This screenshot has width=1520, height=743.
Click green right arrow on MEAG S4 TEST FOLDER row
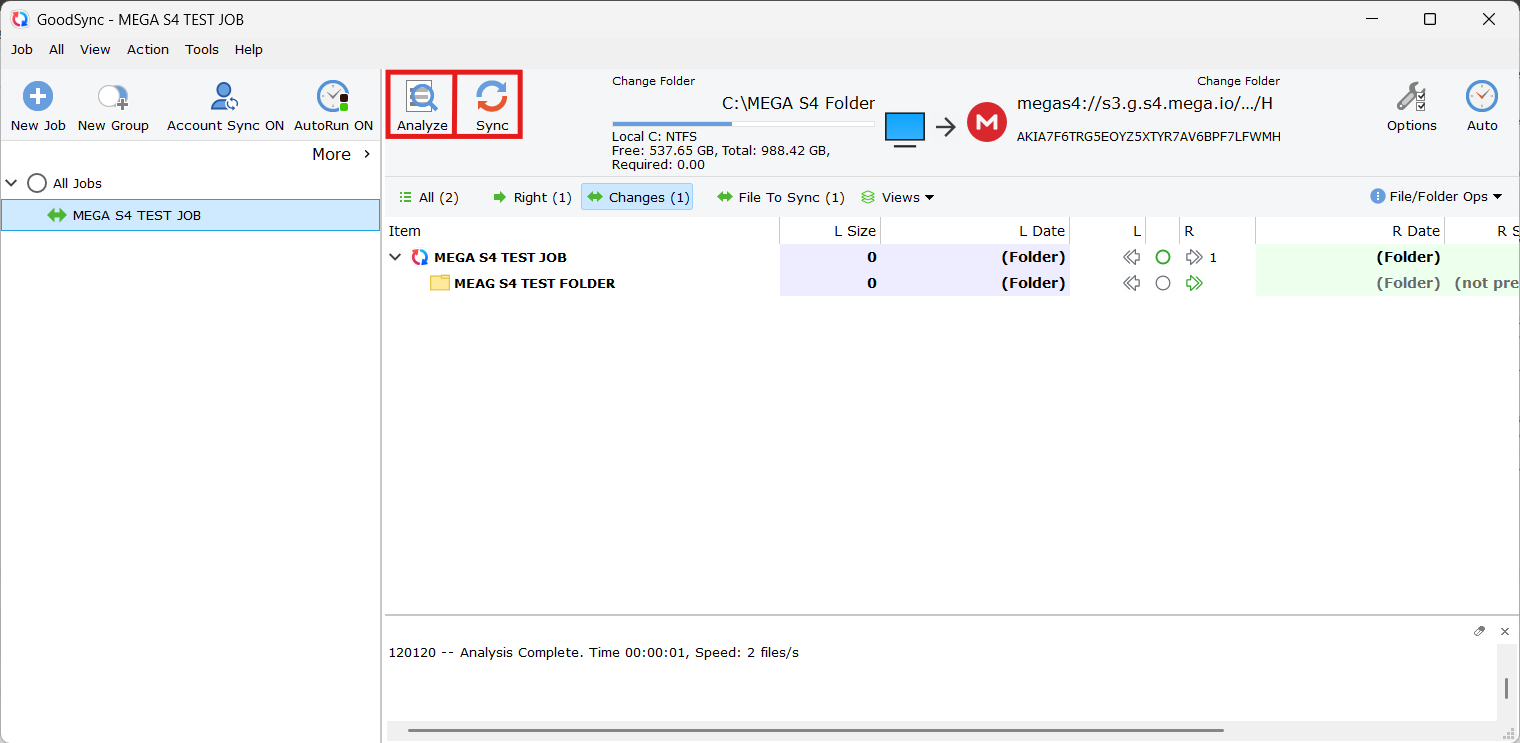point(1194,283)
